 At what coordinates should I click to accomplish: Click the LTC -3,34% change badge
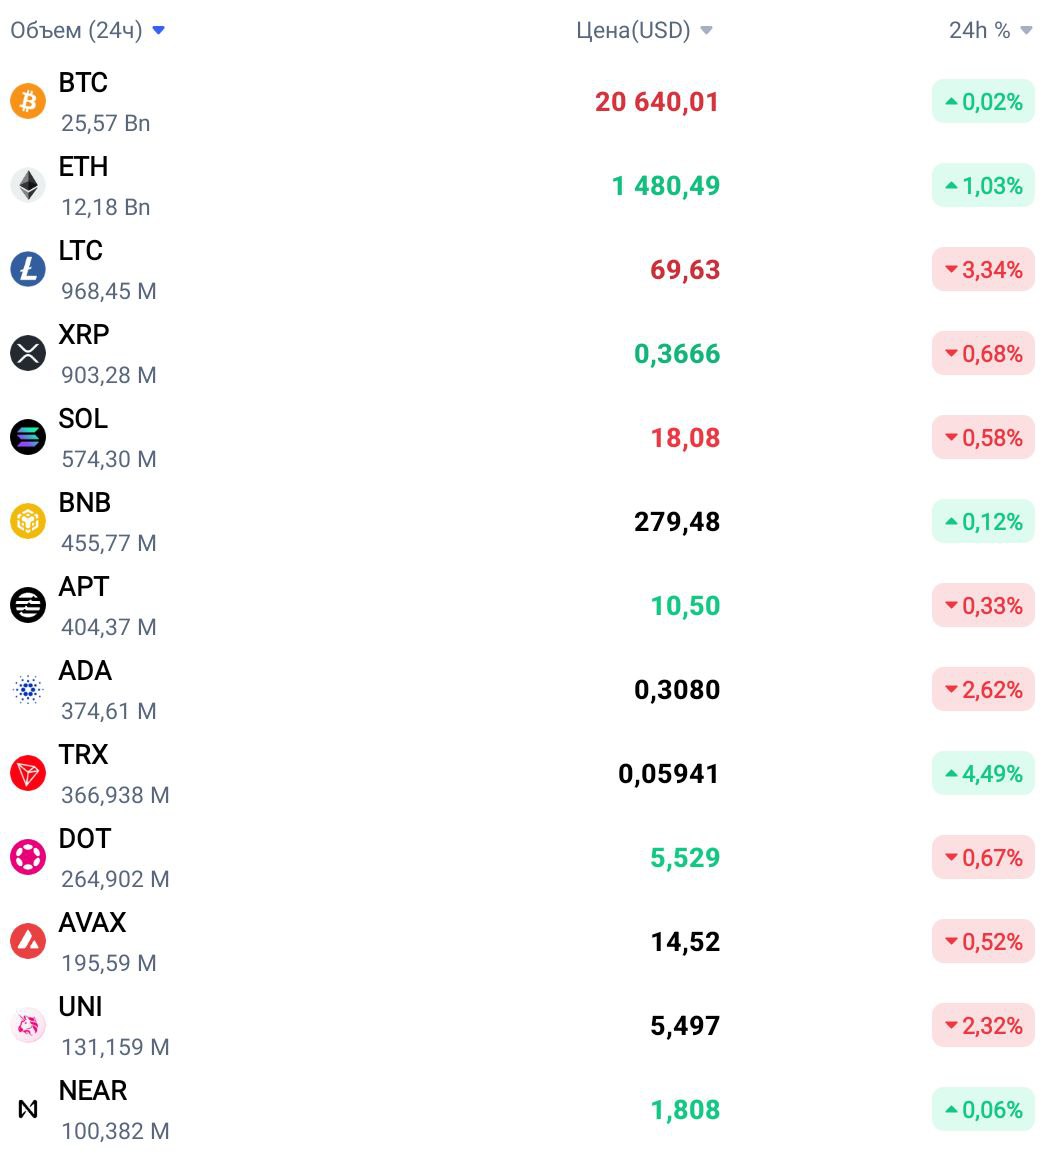coord(983,269)
